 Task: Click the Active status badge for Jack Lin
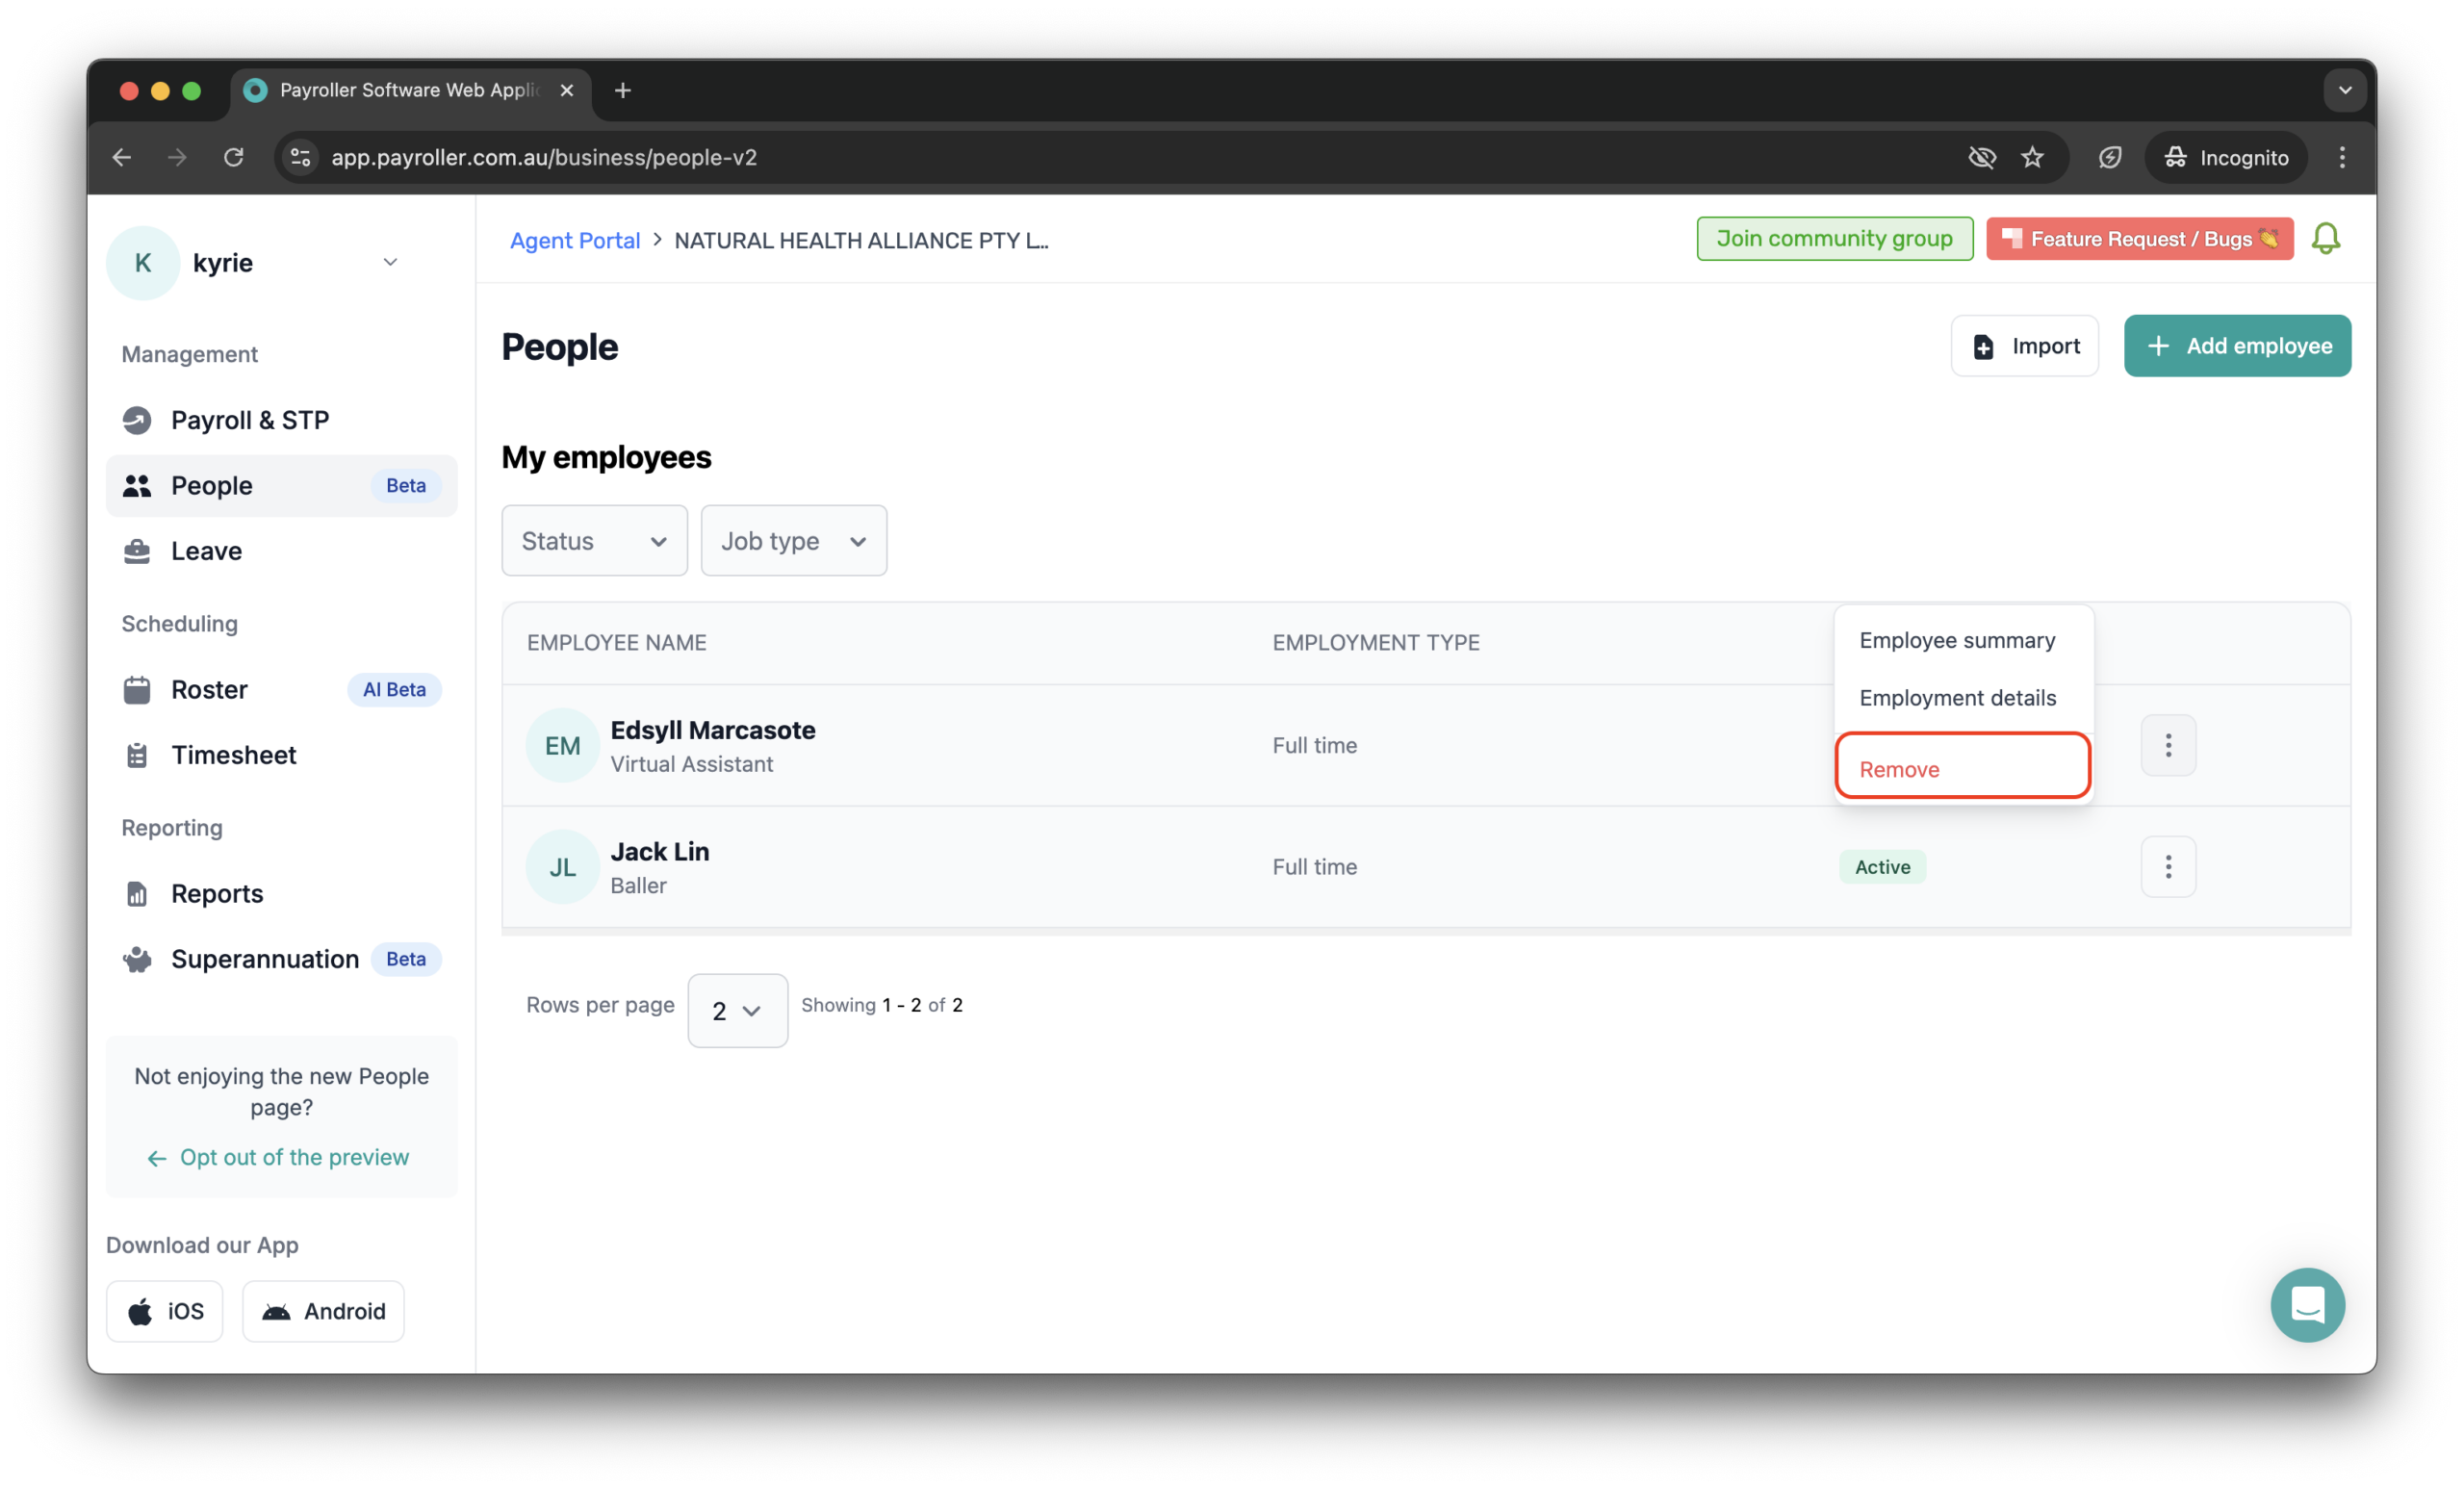click(1882, 867)
